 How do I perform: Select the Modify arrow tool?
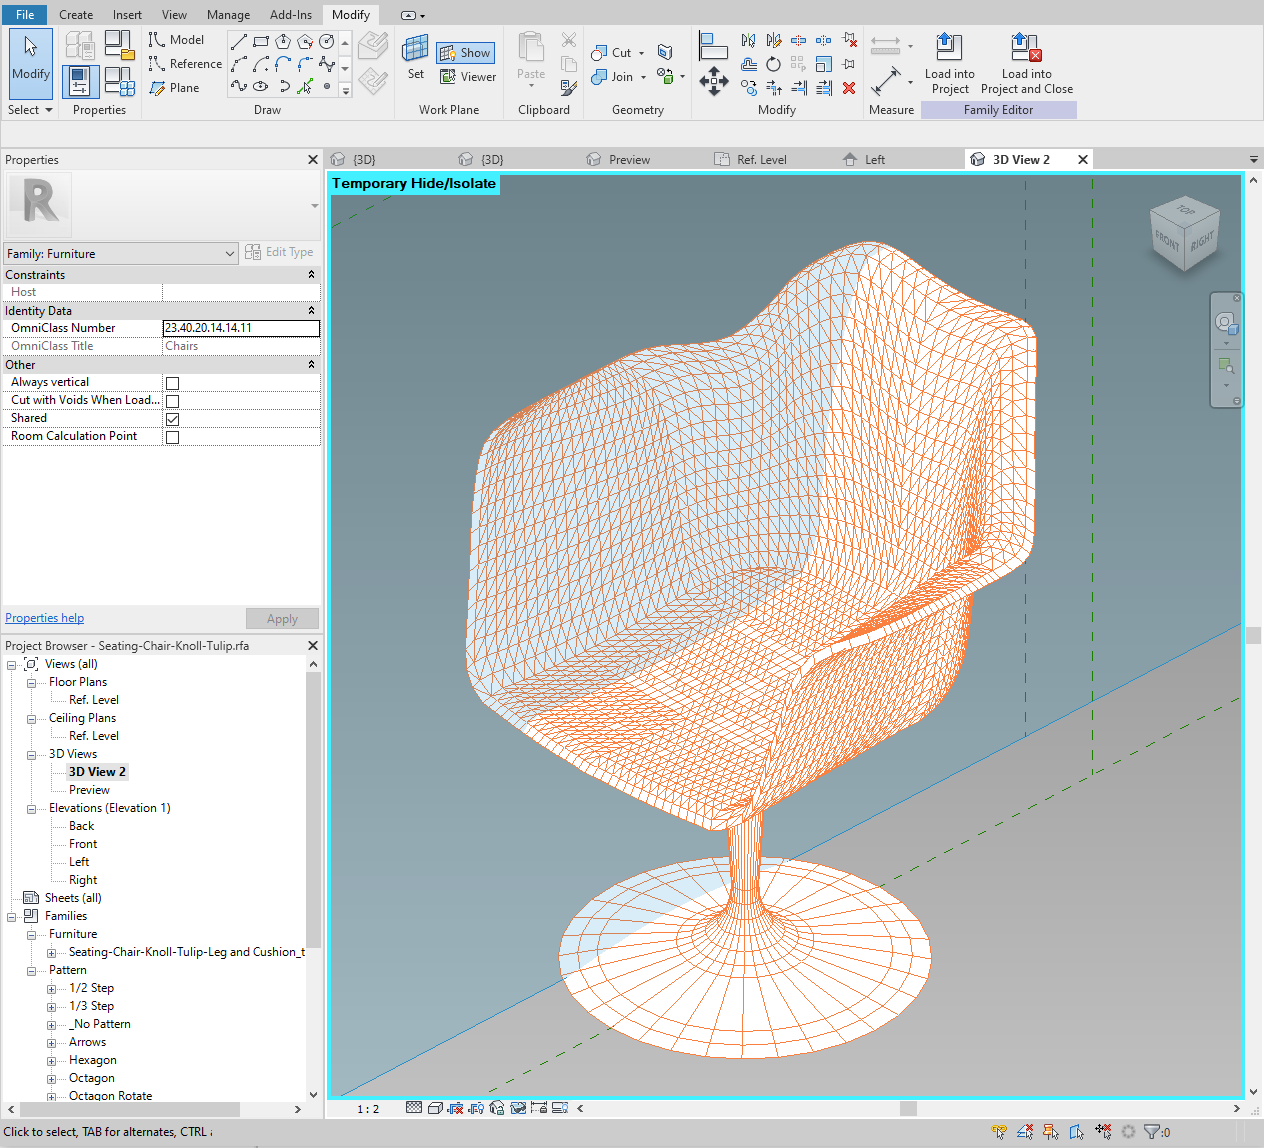click(31, 62)
